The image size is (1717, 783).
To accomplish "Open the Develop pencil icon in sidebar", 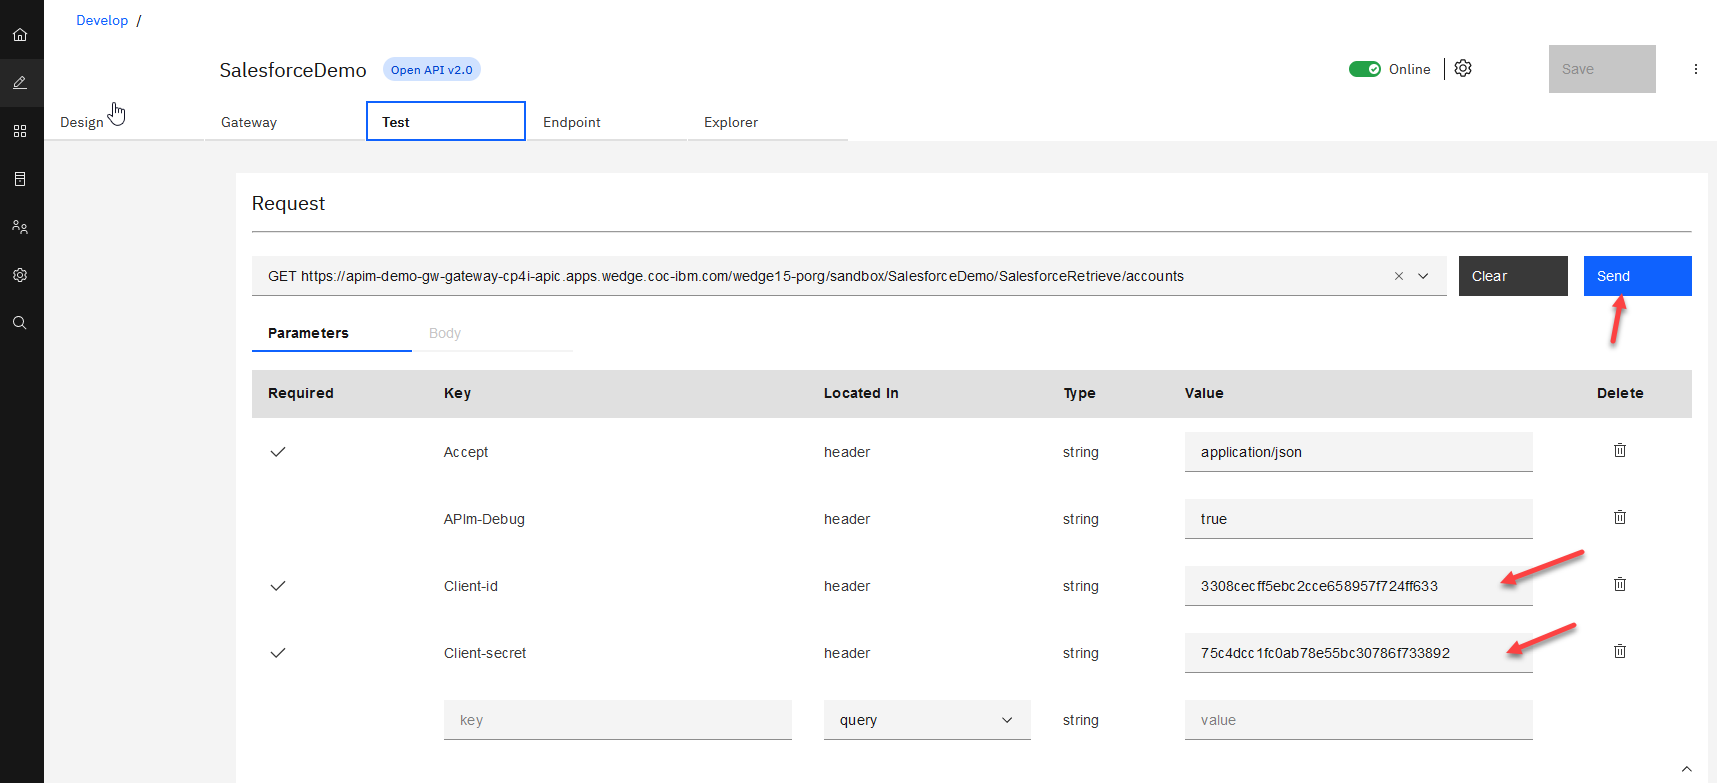I will pyautogui.click(x=20, y=83).
